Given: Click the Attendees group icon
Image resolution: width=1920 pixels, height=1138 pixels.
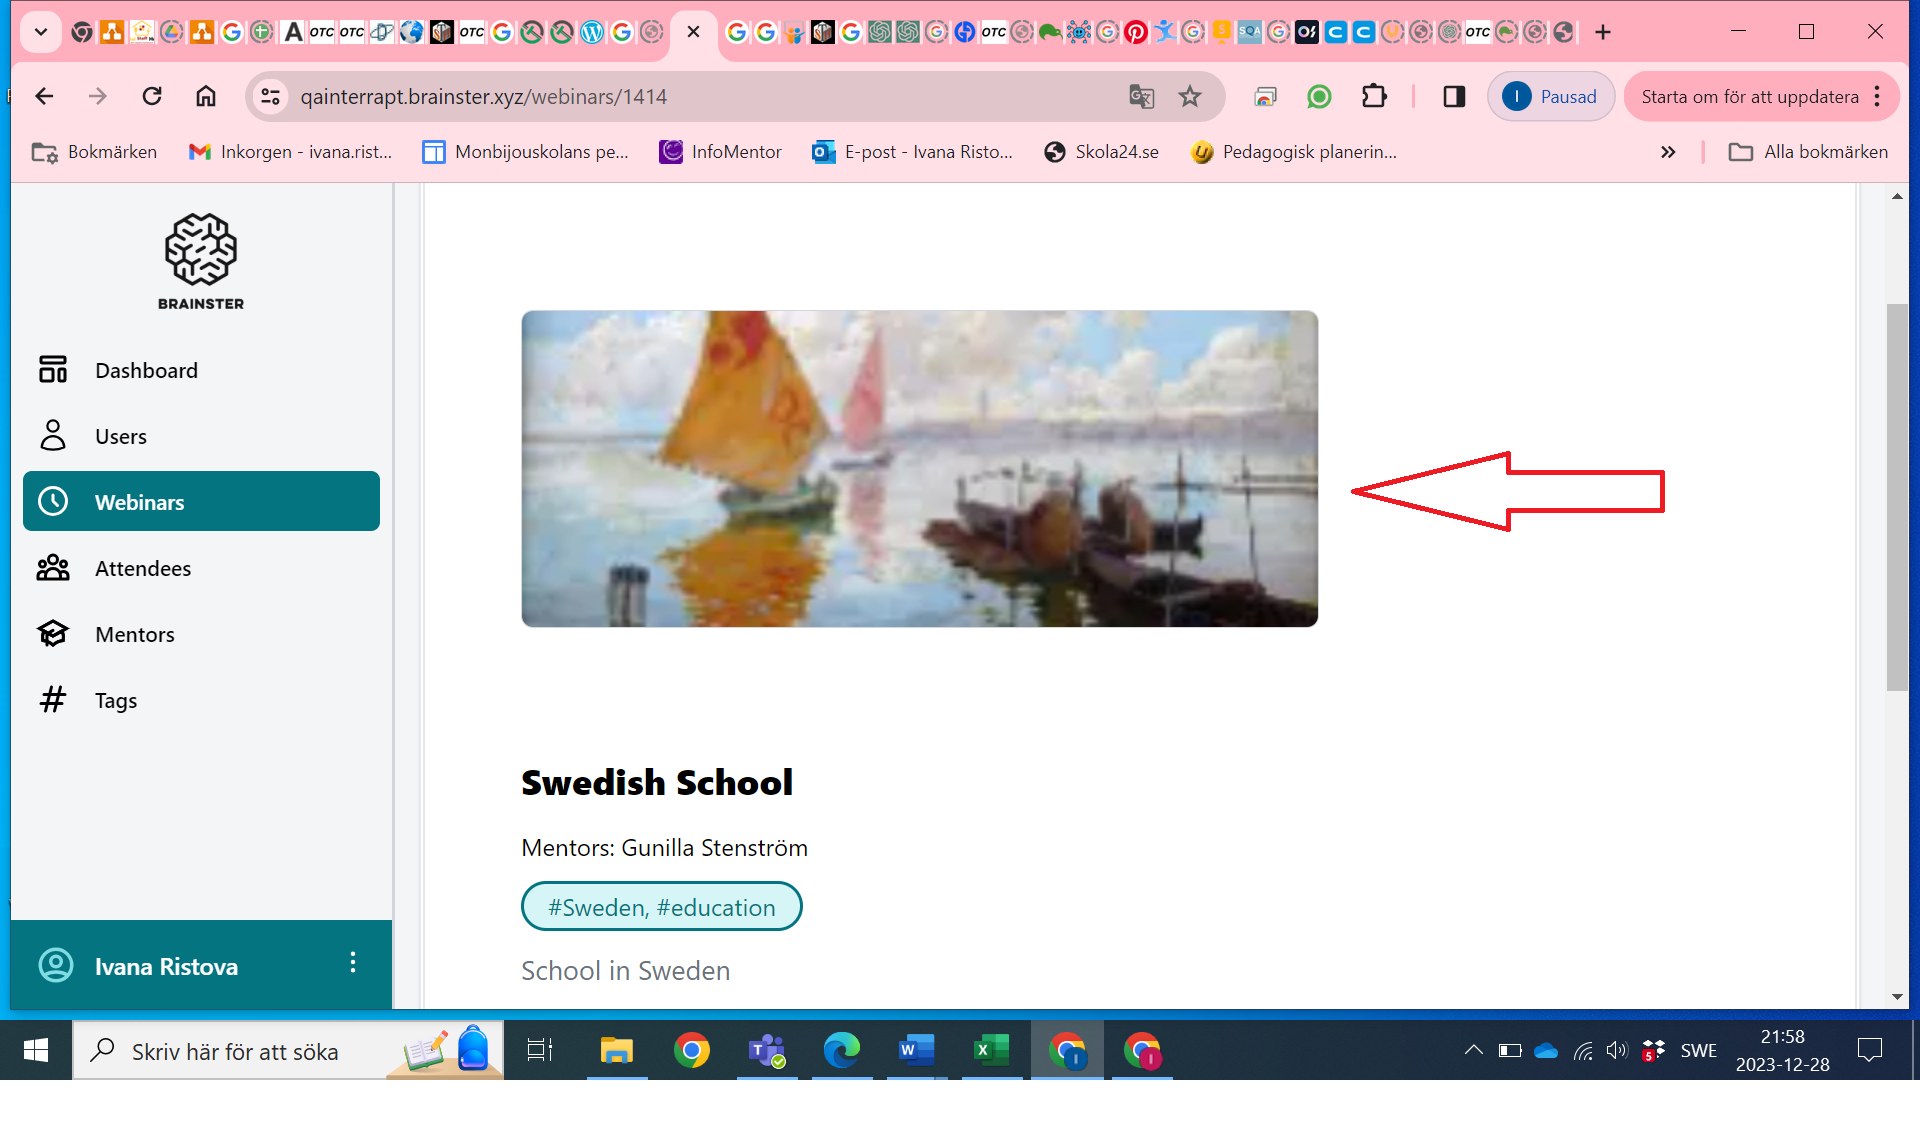Looking at the screenshot, I should 53,568.
